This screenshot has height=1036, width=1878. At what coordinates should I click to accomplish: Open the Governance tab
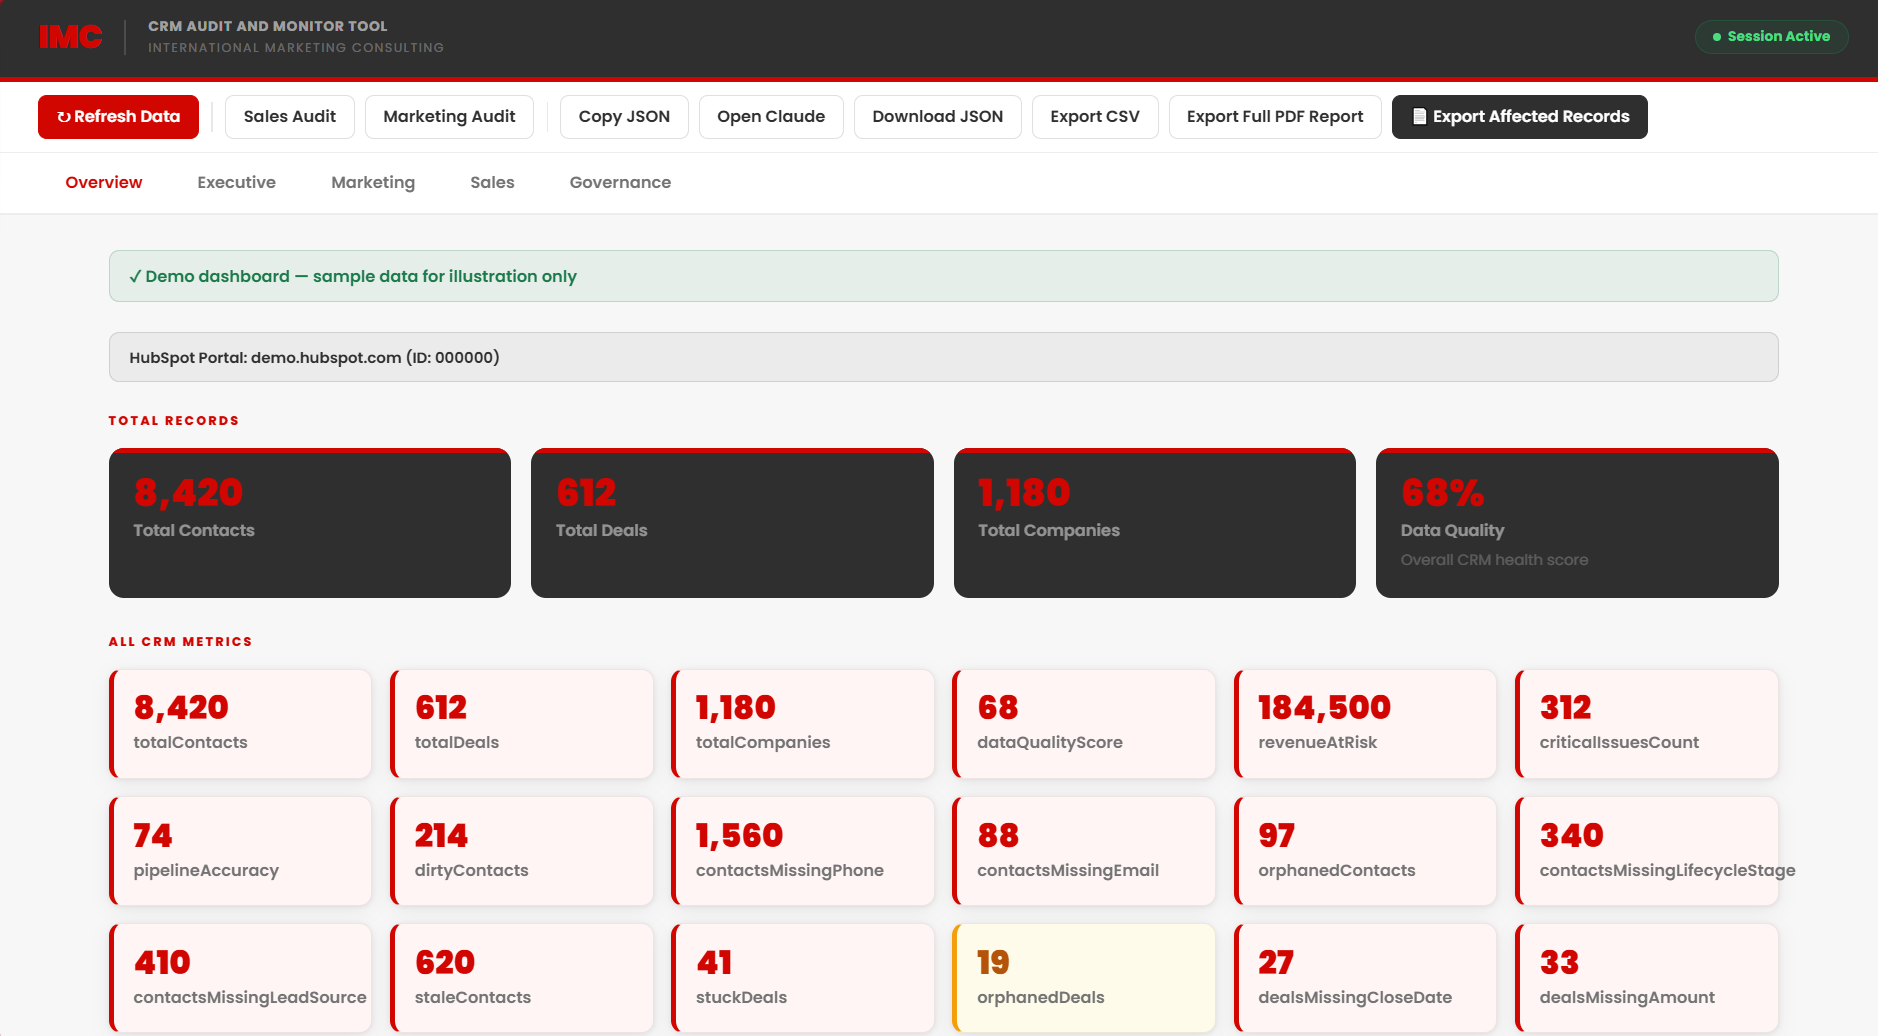click(x=620, y=182)
